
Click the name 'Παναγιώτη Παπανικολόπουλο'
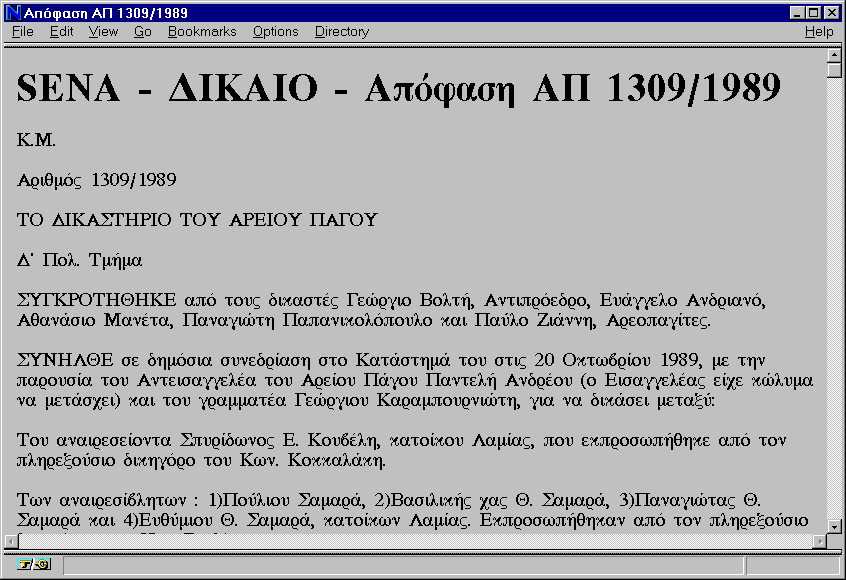coord(307,320)
